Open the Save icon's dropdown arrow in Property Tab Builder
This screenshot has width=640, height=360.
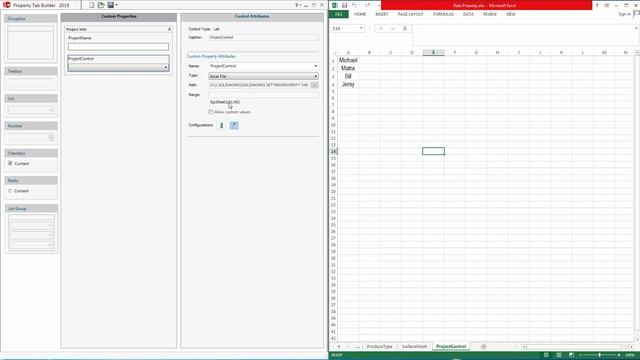click(x=116, y=5)
